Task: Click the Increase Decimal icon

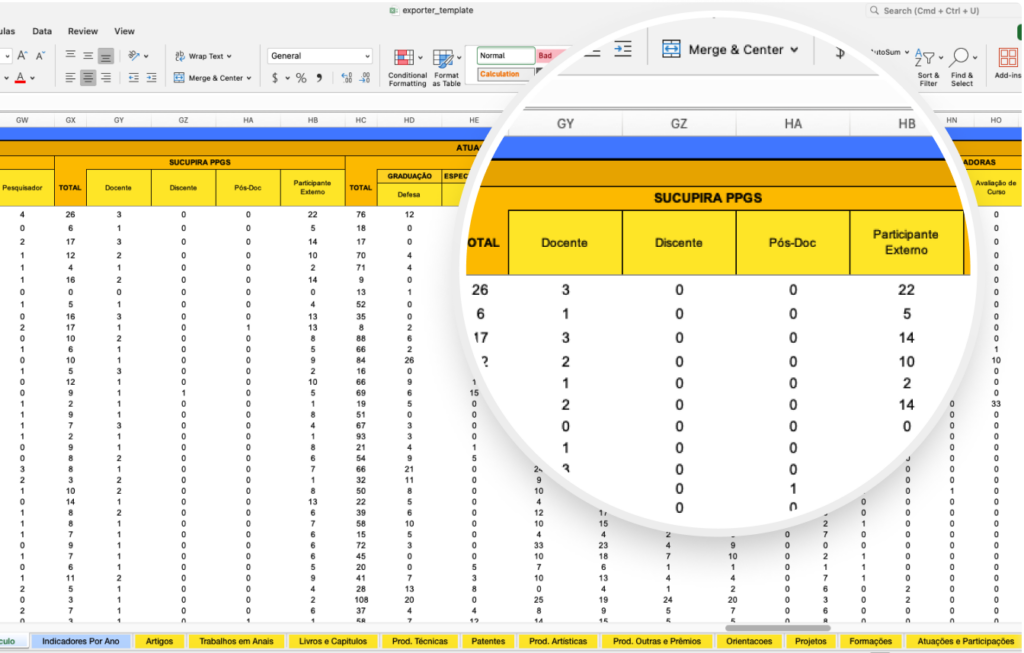Action: (x=347, y=78)
